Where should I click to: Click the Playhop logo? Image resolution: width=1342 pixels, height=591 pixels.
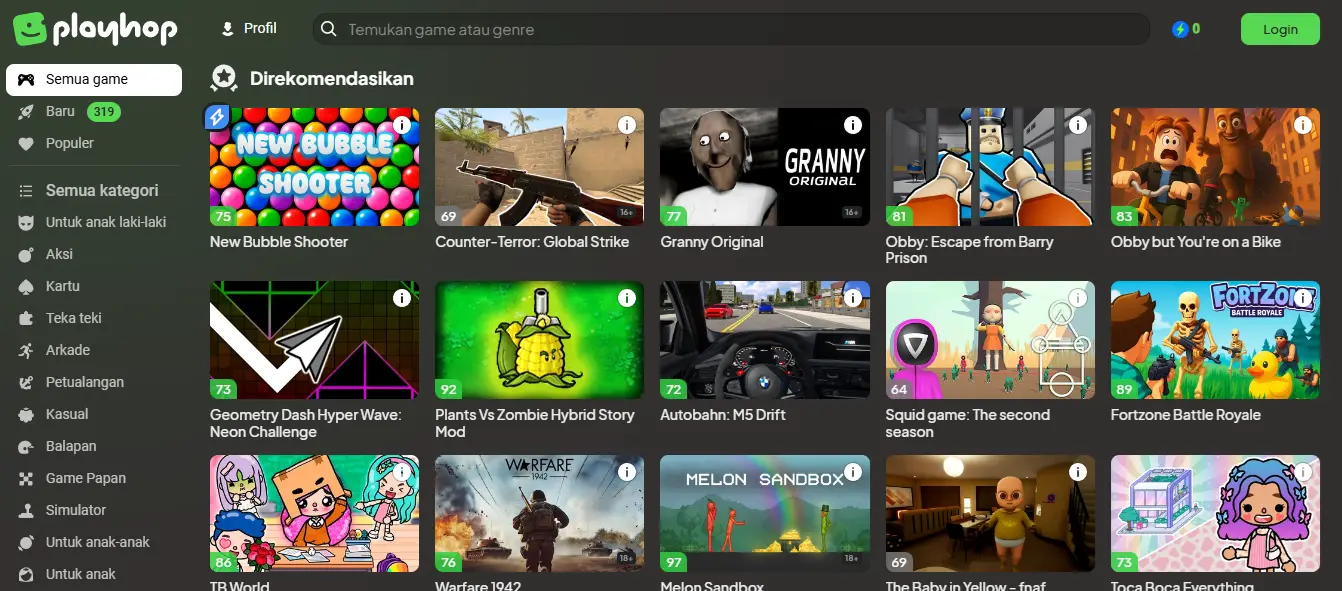(x=95, y=29)
